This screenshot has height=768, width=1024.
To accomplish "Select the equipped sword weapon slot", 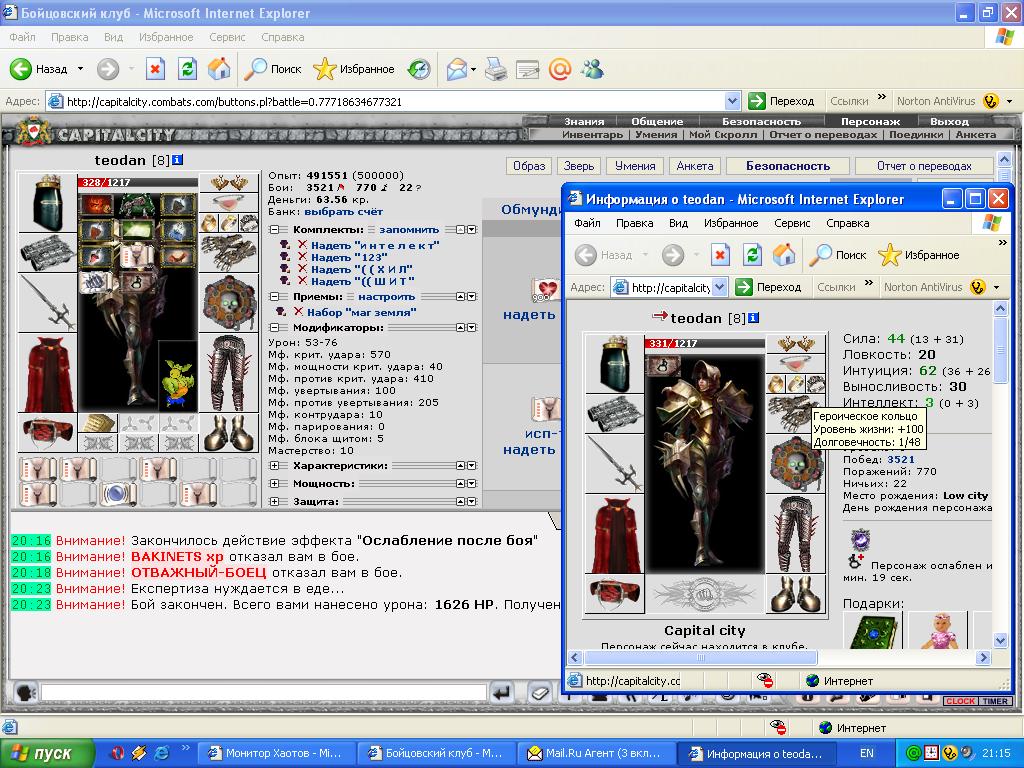I will [47, 302].
